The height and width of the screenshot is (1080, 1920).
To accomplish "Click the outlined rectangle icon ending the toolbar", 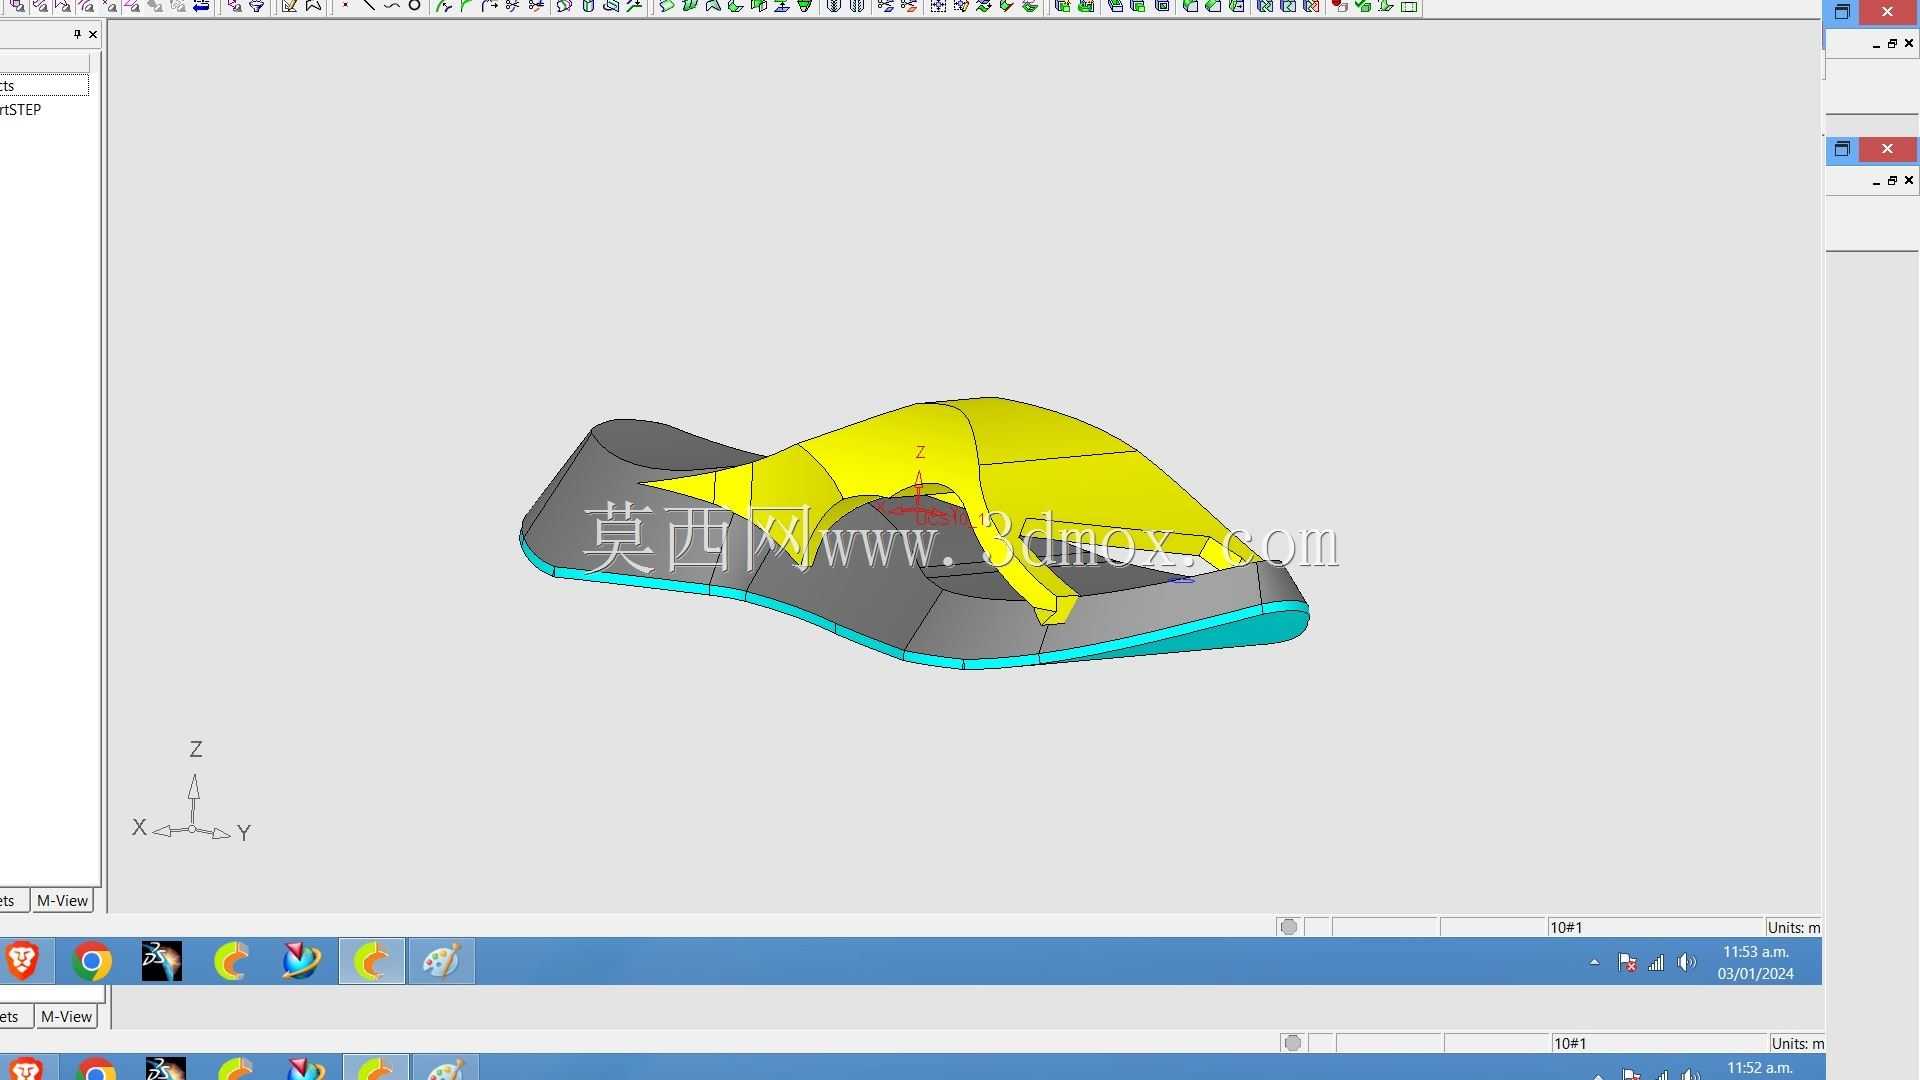I will (1409, 6).
